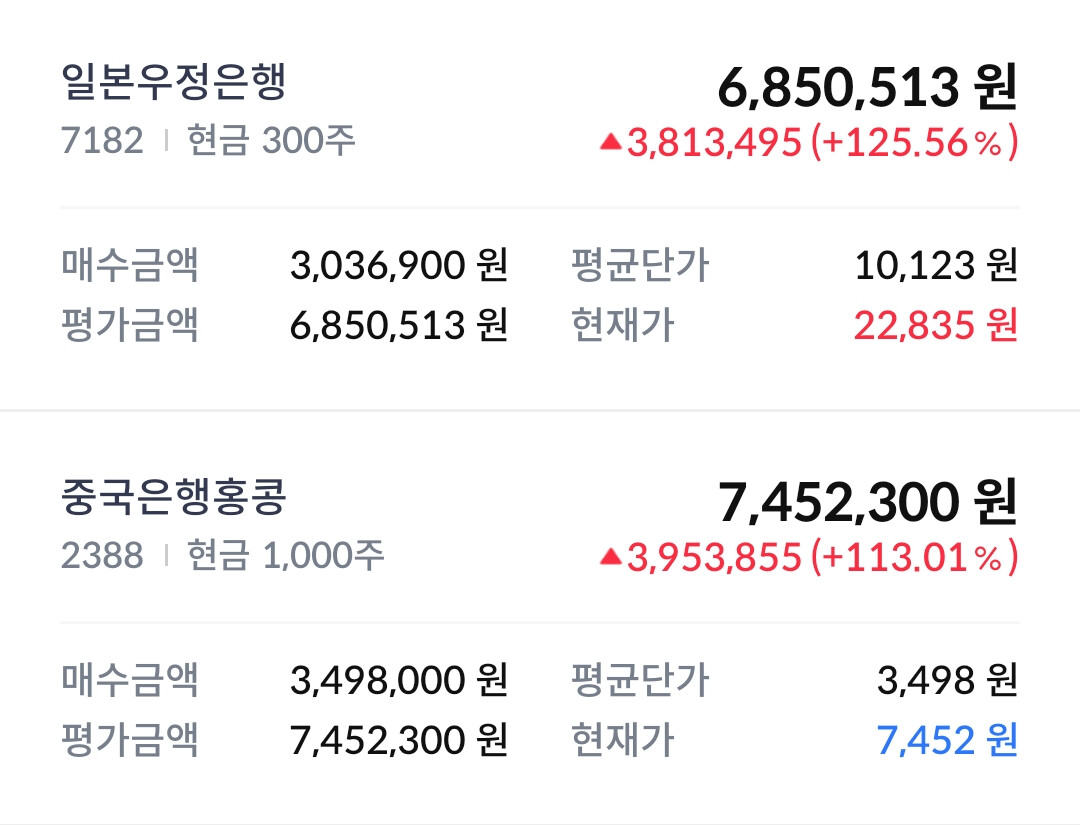Click the blue 7,452 원 current price
1080x825 pixels.
[947, 740]
